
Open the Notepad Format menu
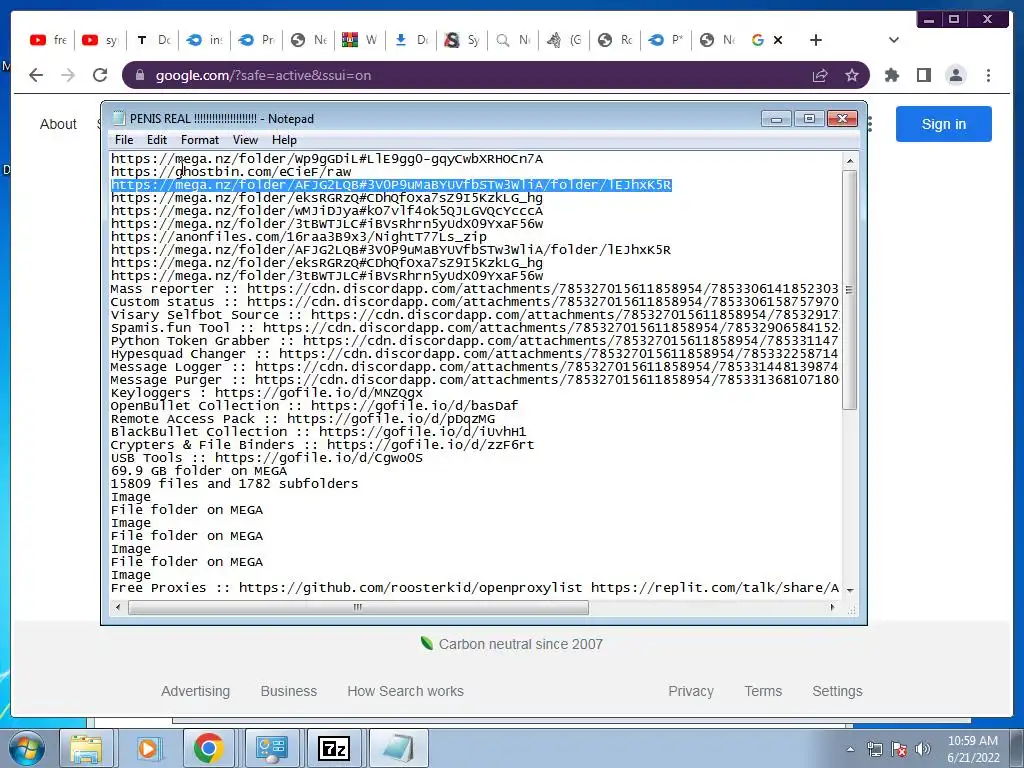(x=200, y=140)
